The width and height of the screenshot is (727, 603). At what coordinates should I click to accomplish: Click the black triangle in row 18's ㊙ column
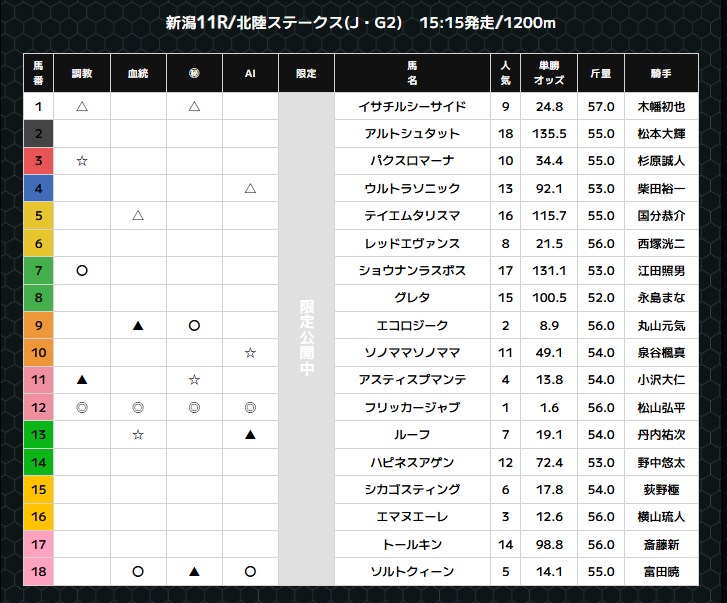pyautogui.click(x=194, y=572)
